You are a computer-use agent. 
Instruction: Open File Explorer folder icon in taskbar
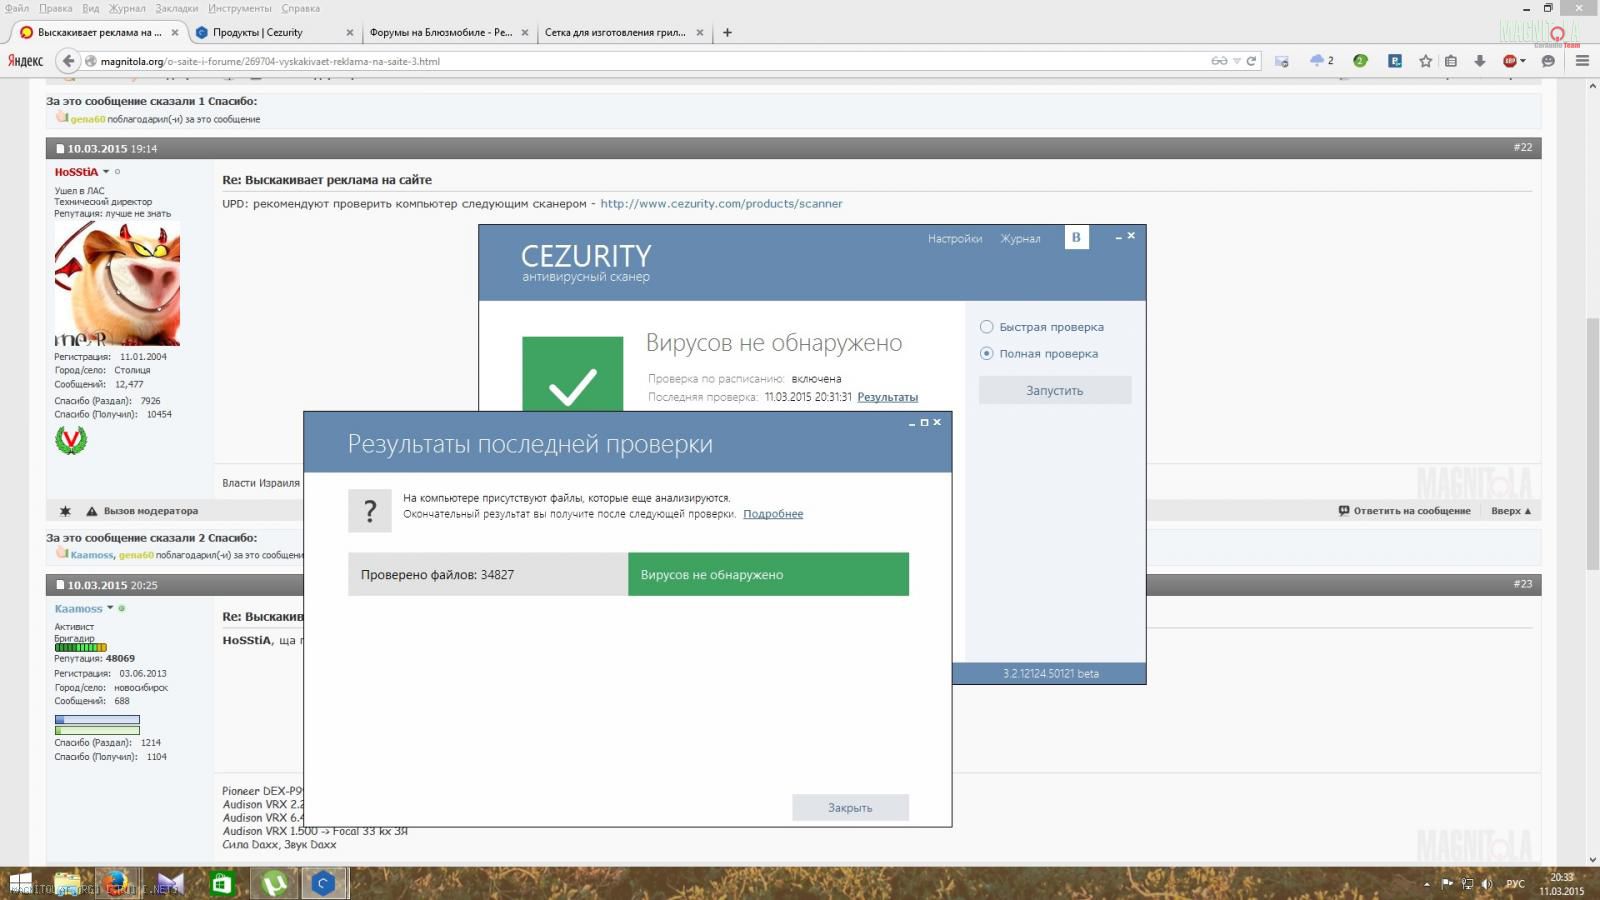tap(67, 884)
